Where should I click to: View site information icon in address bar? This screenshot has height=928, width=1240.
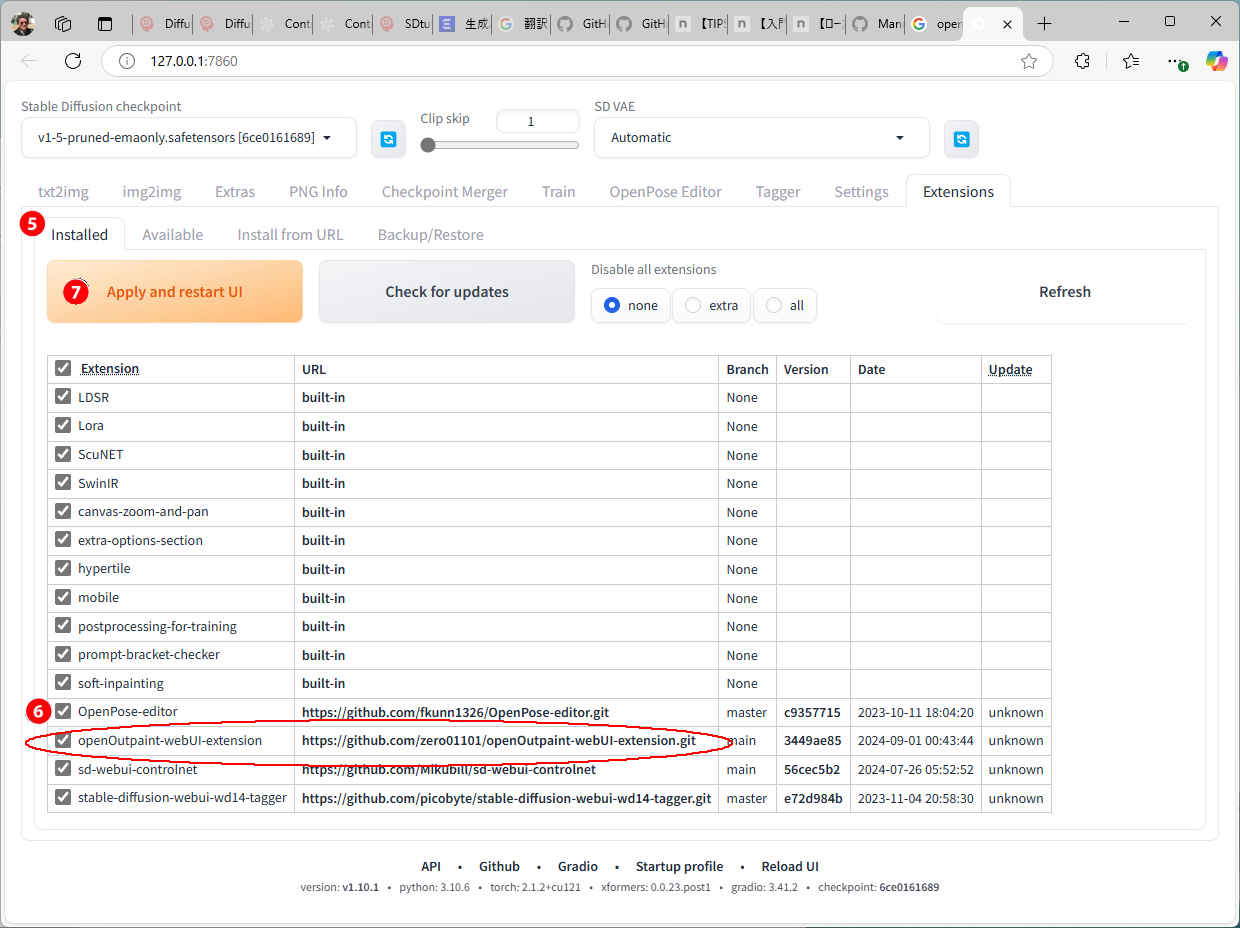[127, 61]
